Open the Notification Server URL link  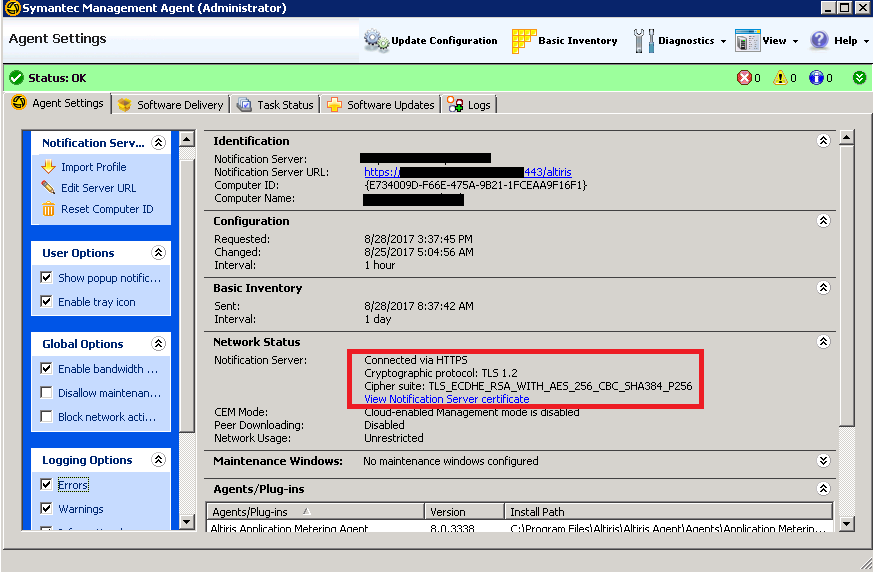[x=468, y=172]
